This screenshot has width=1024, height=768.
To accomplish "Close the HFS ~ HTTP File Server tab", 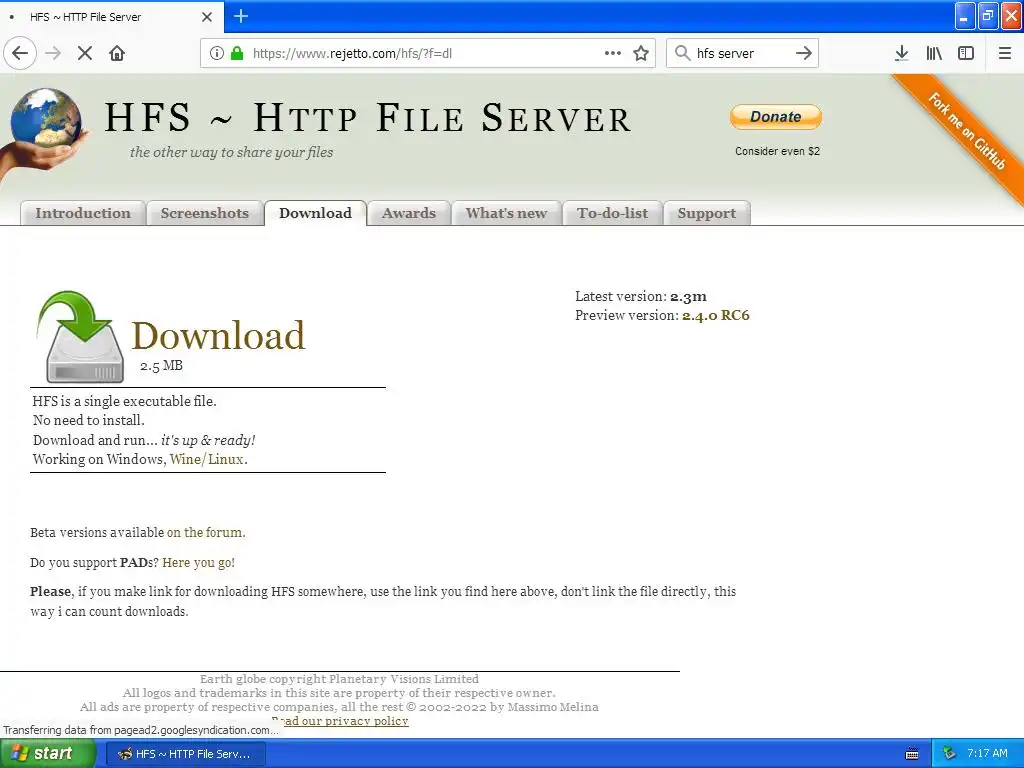I will [207, 17].
